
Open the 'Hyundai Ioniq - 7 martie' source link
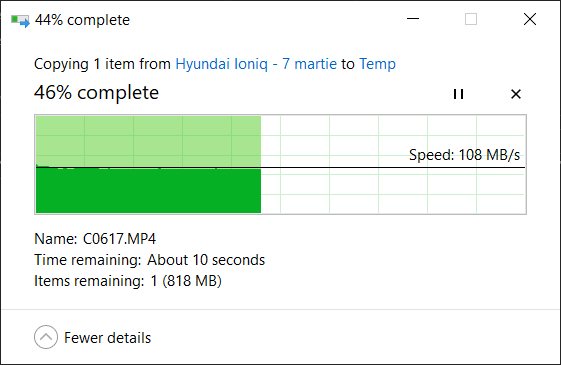[x=256, y=64]
